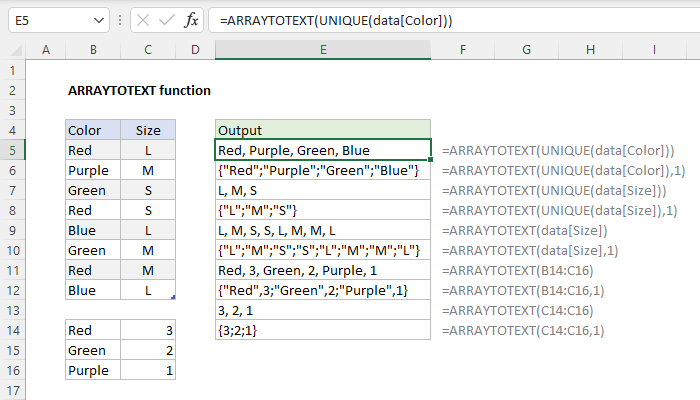Open Insert Function fx icon

192,21
